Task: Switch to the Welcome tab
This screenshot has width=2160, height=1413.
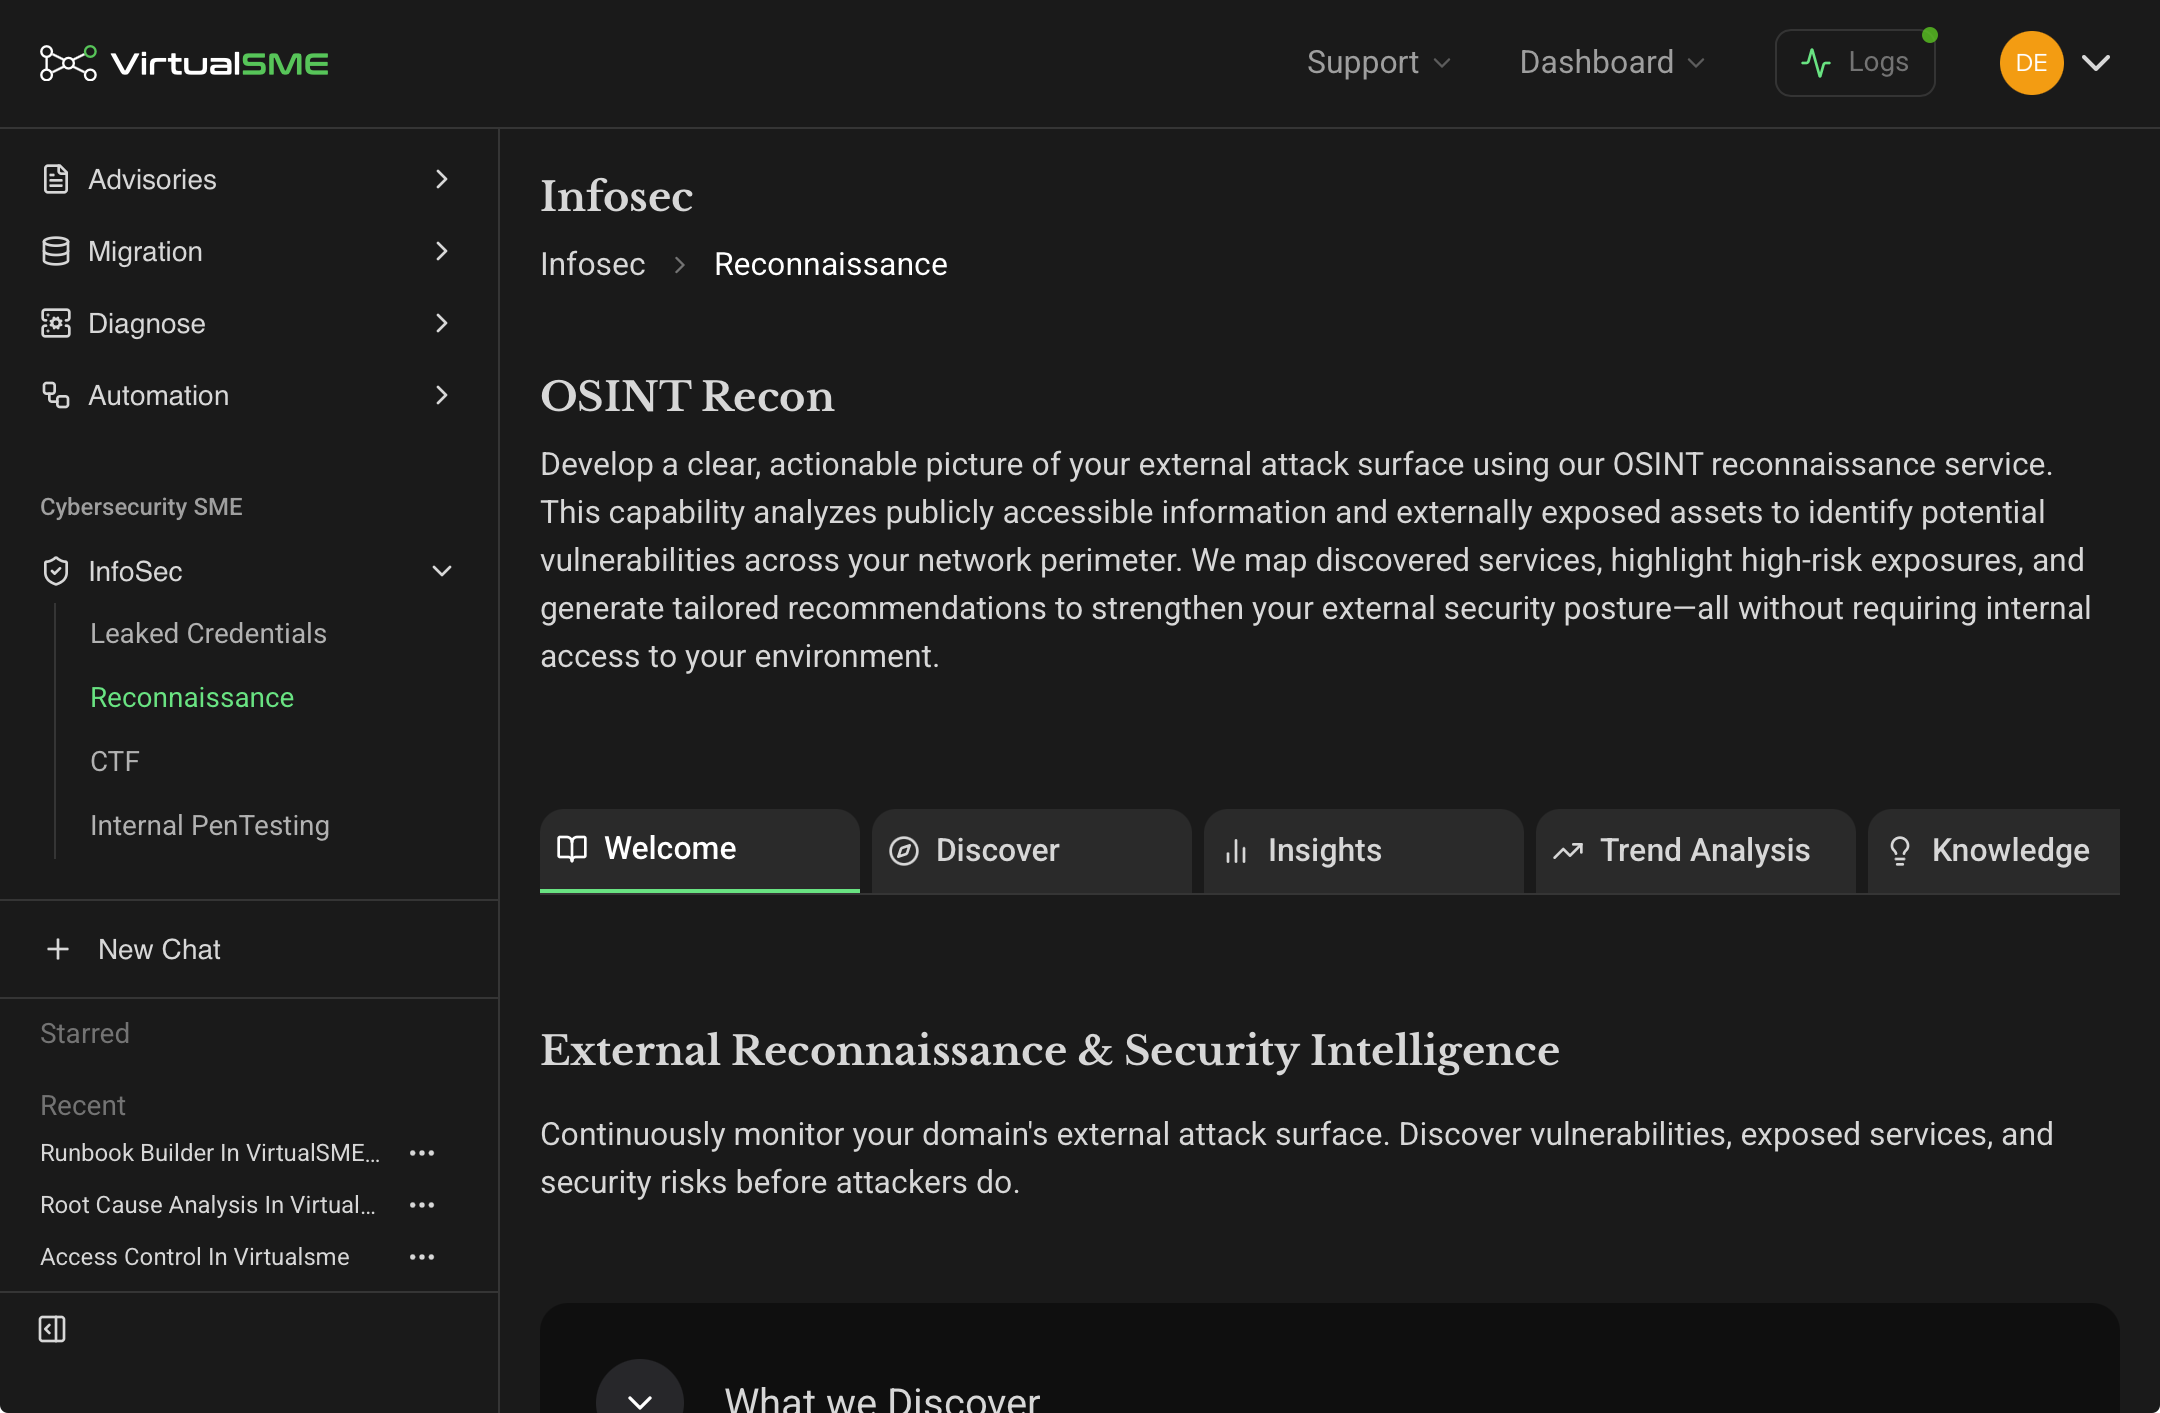Action: 700,850
